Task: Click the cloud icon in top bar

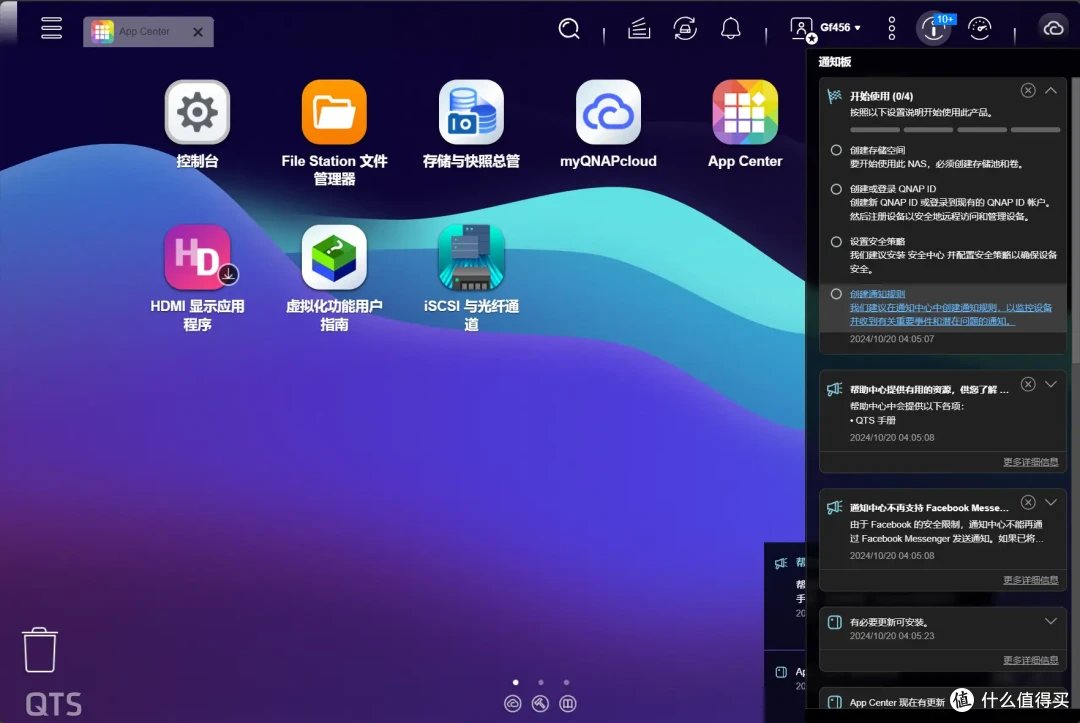Action: pyautogui.click(x=1053, y=28)
